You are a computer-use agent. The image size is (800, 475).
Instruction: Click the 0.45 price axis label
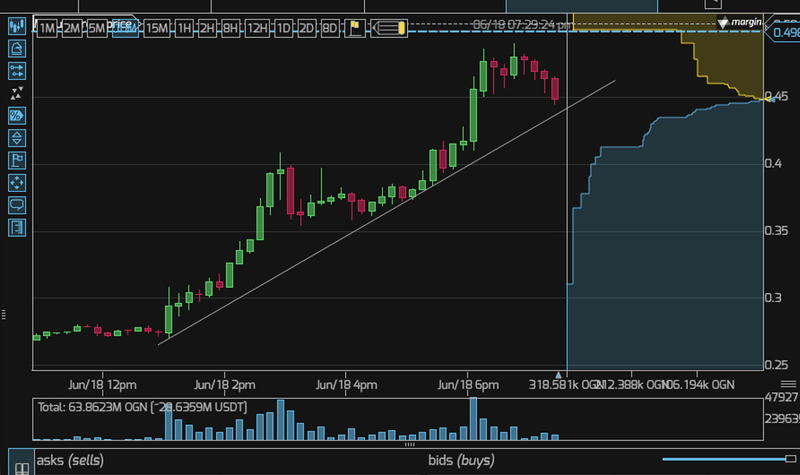777,96
